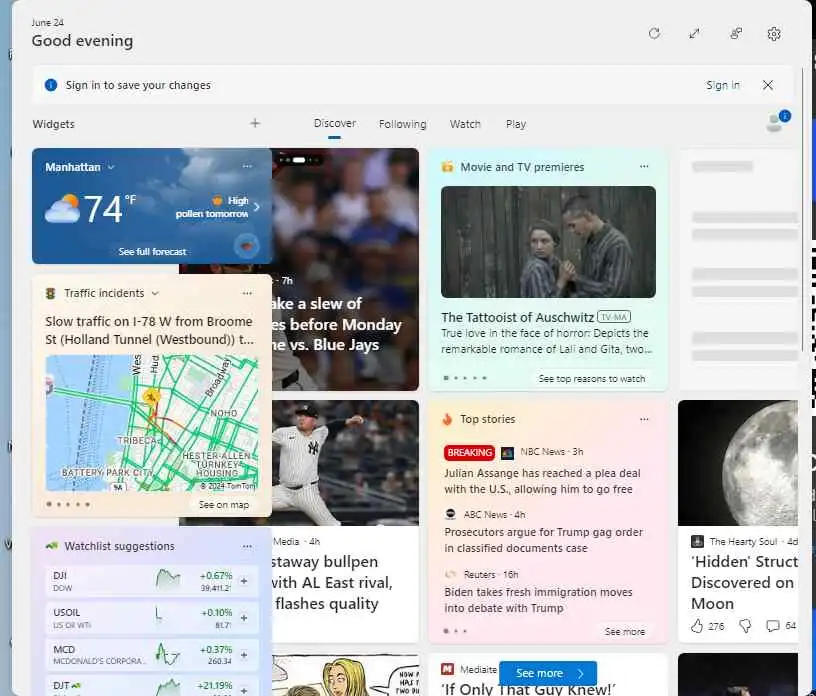Screen dimensions: 816x696
Task: Click the cartoon comic thumbnail
Action: [345, 675]
